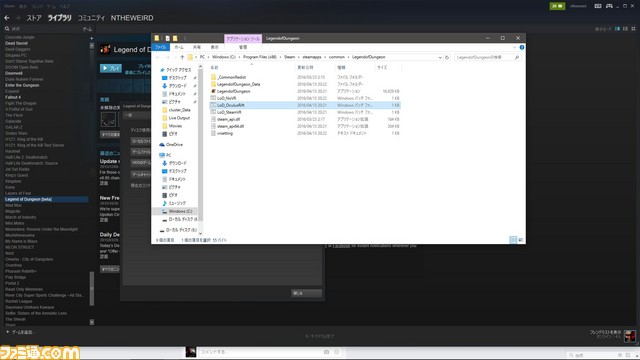This screenshot has height=360, width=640.
Task: Click the Explorer up-one-level arrow
Action: click(x=182, y=57)
